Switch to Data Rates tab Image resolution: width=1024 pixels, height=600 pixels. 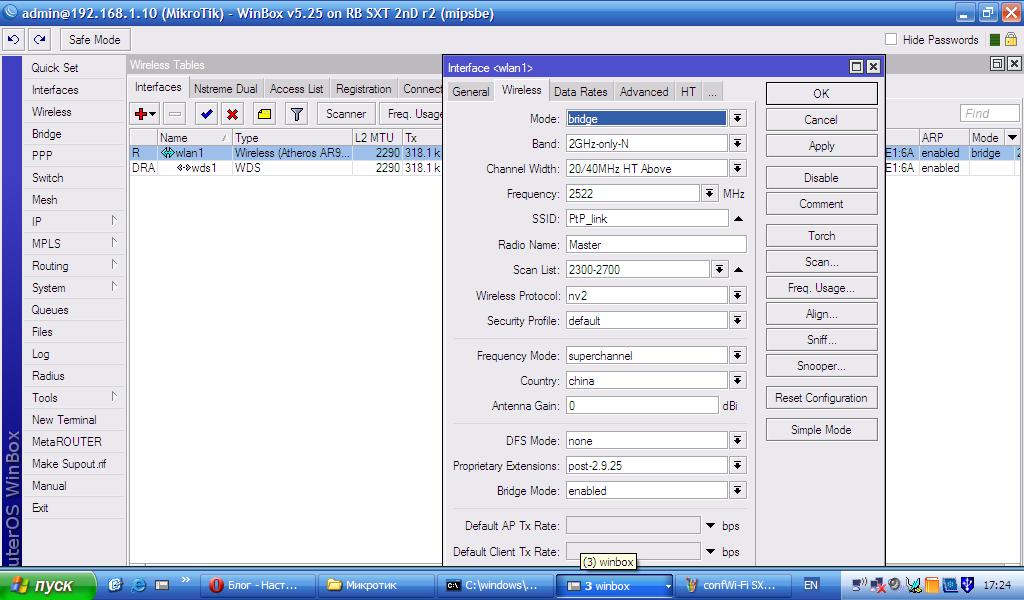click(x=581, y=92)
